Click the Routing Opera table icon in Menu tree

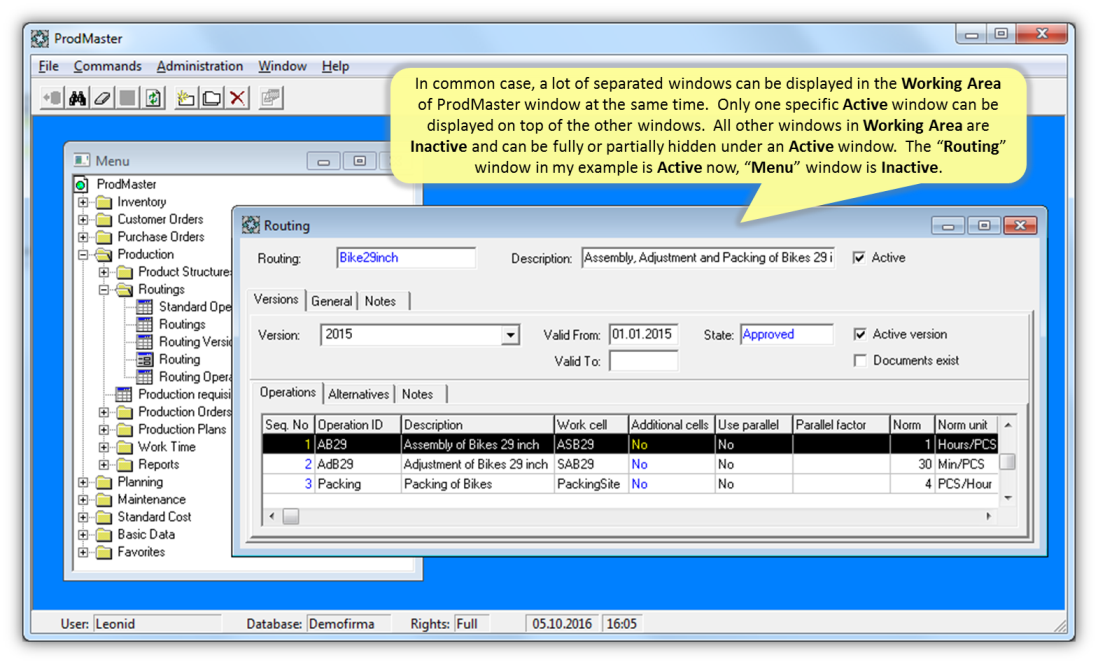pos(144,377)
